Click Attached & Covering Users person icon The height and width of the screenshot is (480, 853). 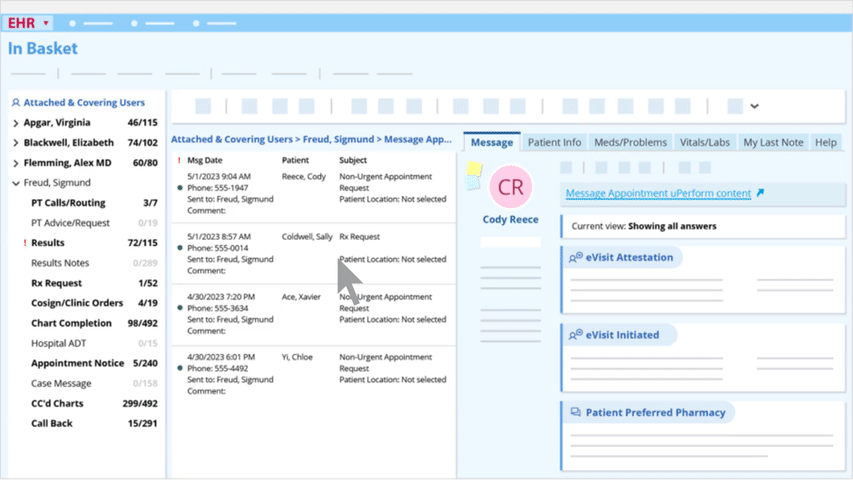click(16, 102)
